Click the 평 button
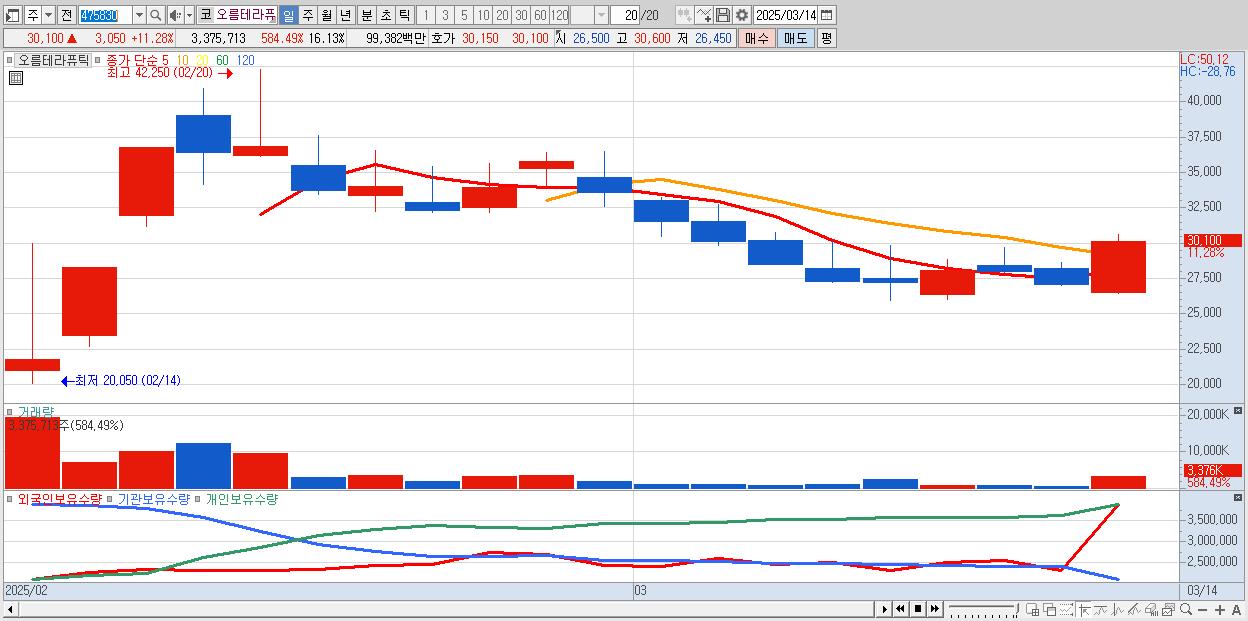Image resolution: width=1248 pixels, height=621 pixels. tap(826, 38)
